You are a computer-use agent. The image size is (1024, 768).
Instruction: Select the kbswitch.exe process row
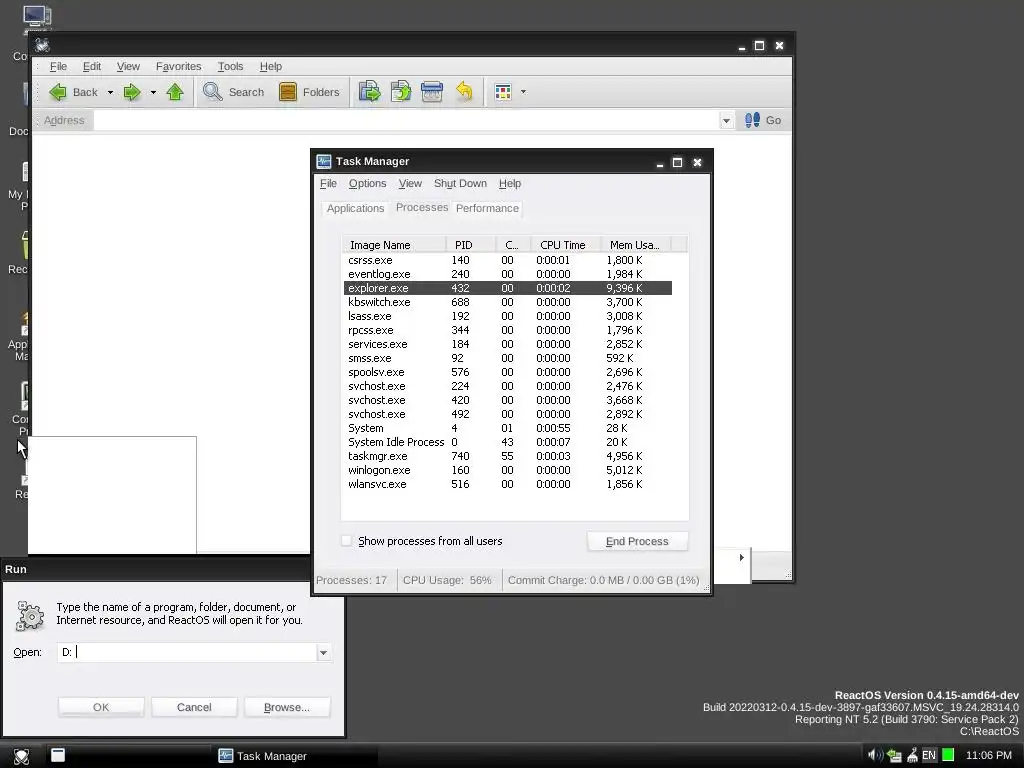tap(507, 302)
